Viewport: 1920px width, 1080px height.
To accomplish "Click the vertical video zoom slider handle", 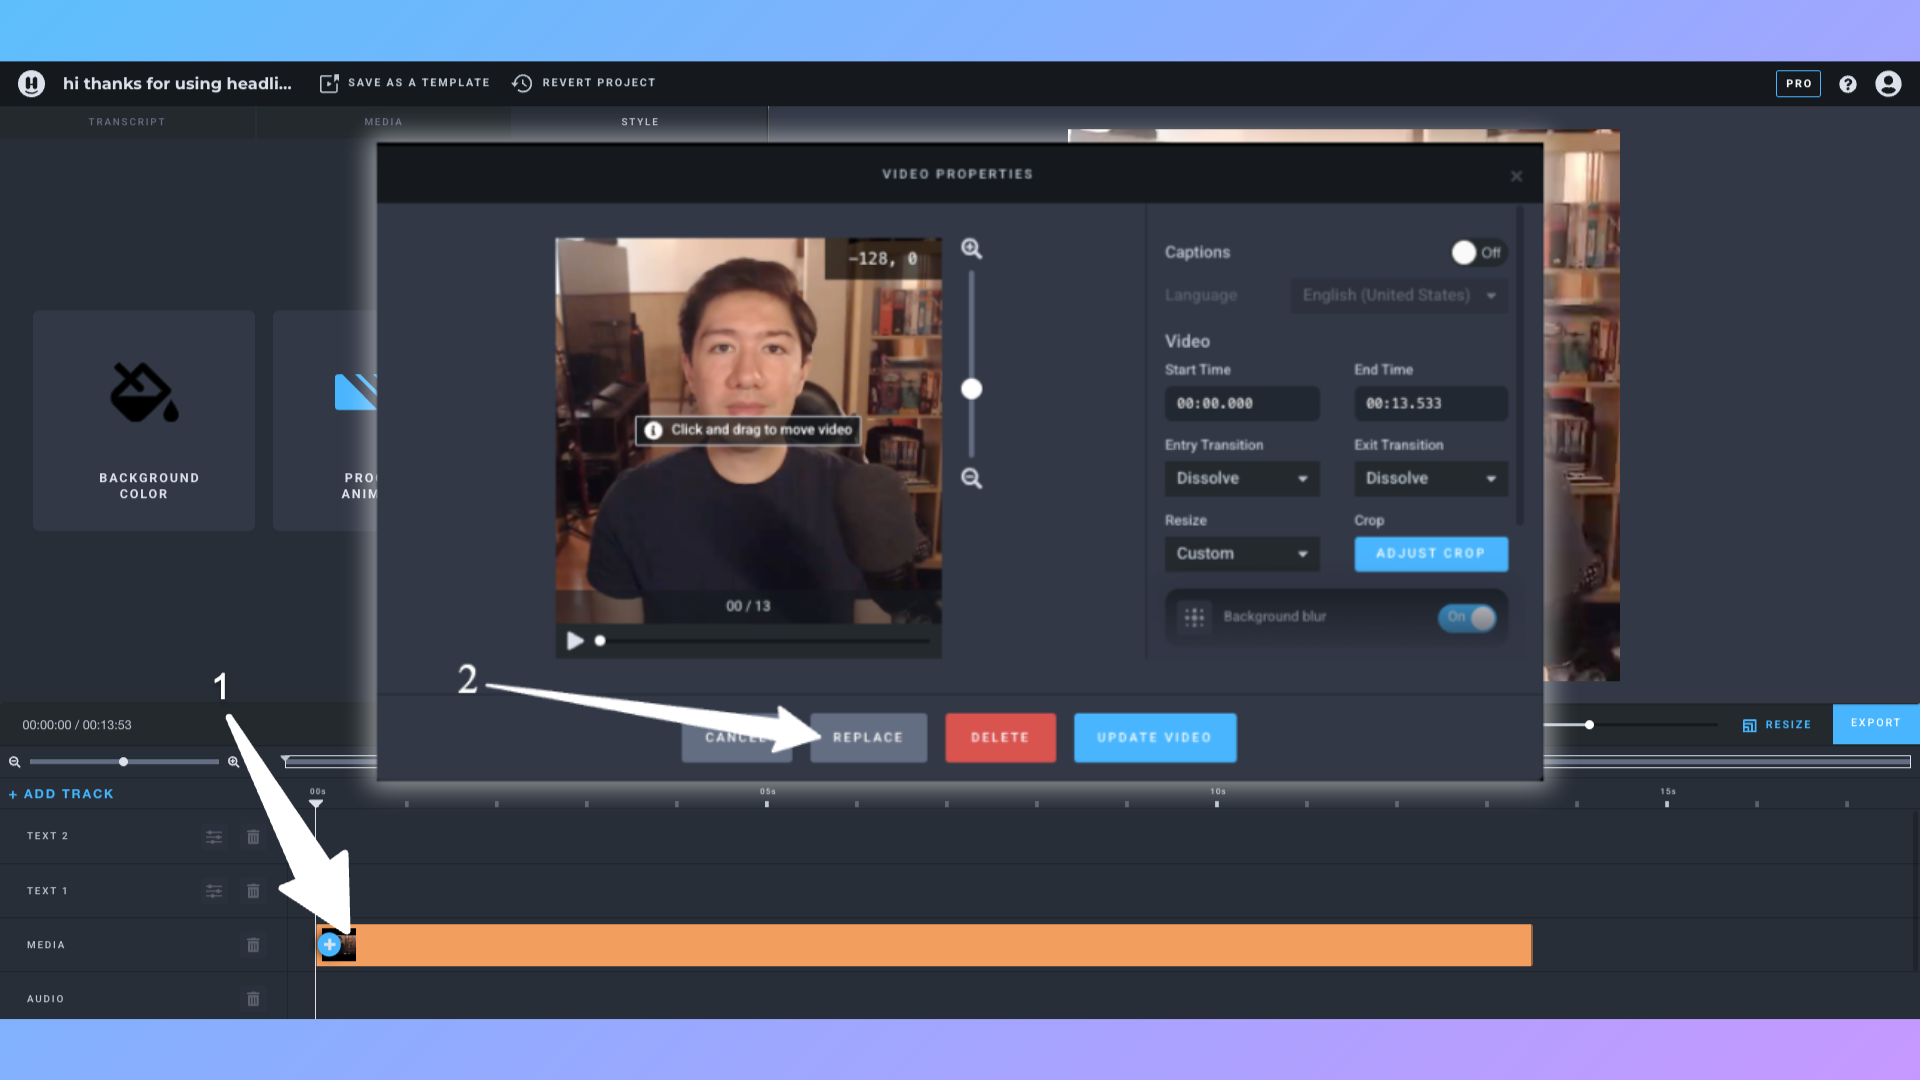I will (971, 389).
